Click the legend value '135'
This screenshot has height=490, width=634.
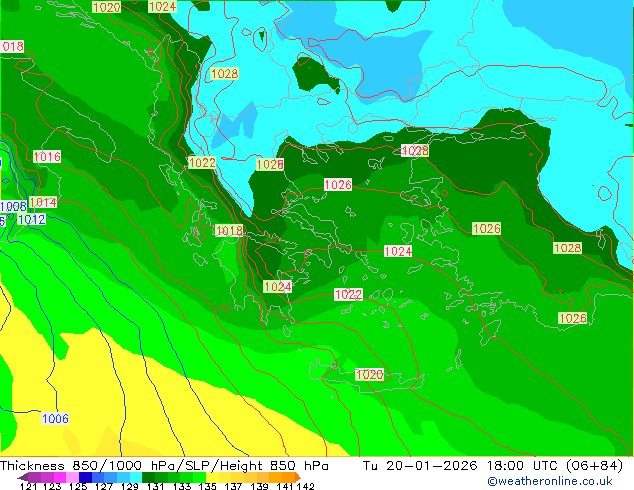(207, 486)
